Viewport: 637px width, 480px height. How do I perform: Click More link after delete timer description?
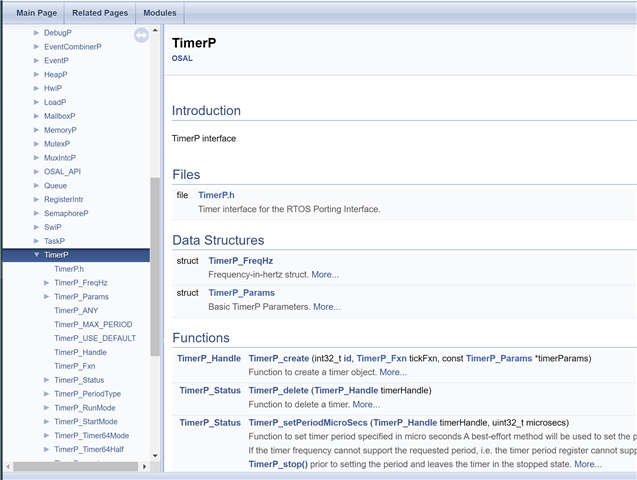pyautogui.click(x=366, y=404)
